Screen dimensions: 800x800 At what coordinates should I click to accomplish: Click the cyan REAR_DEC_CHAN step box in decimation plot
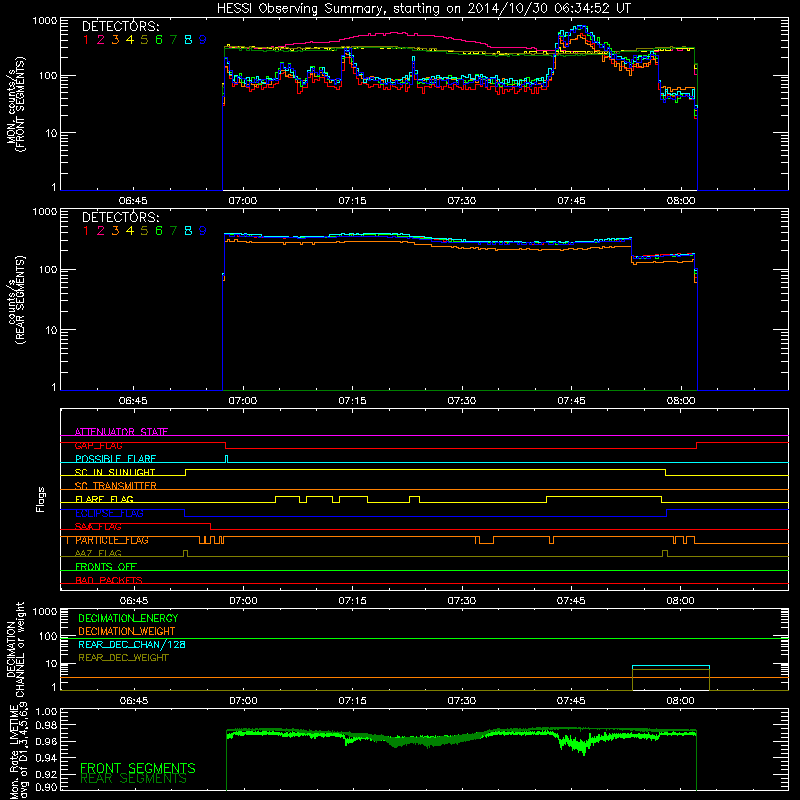click(x=670, y=667)
